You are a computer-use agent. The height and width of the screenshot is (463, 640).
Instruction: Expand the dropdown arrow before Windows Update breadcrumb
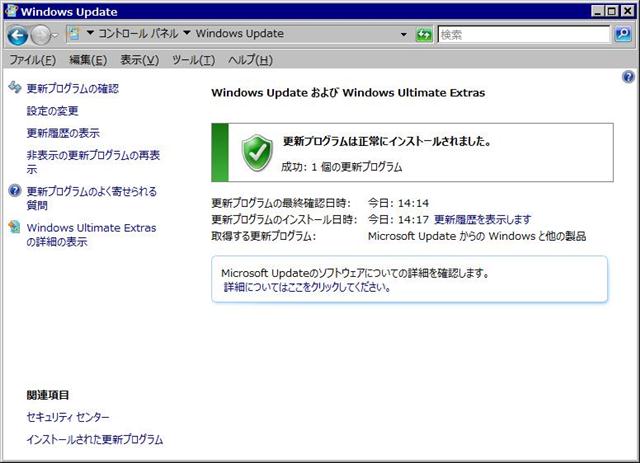tap(187, 33)
